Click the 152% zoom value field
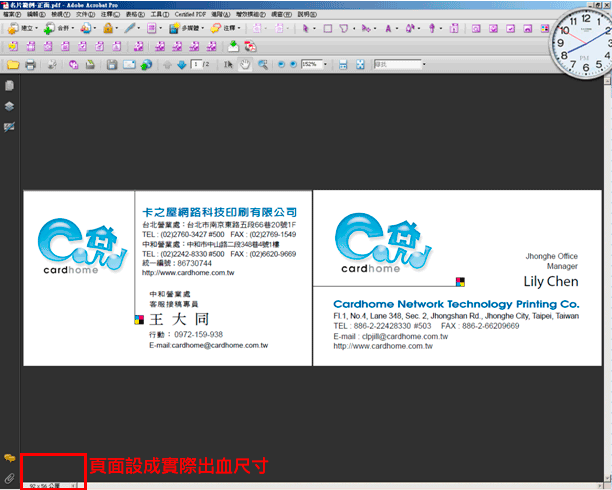The height and width of the screenshot is (490, 612). tap(311, 64)
